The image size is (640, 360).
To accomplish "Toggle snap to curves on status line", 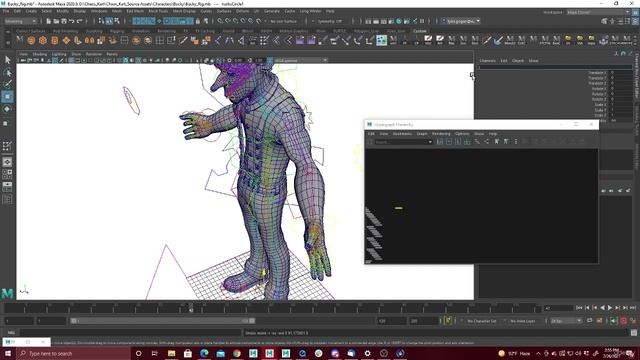I will [228, 21].
